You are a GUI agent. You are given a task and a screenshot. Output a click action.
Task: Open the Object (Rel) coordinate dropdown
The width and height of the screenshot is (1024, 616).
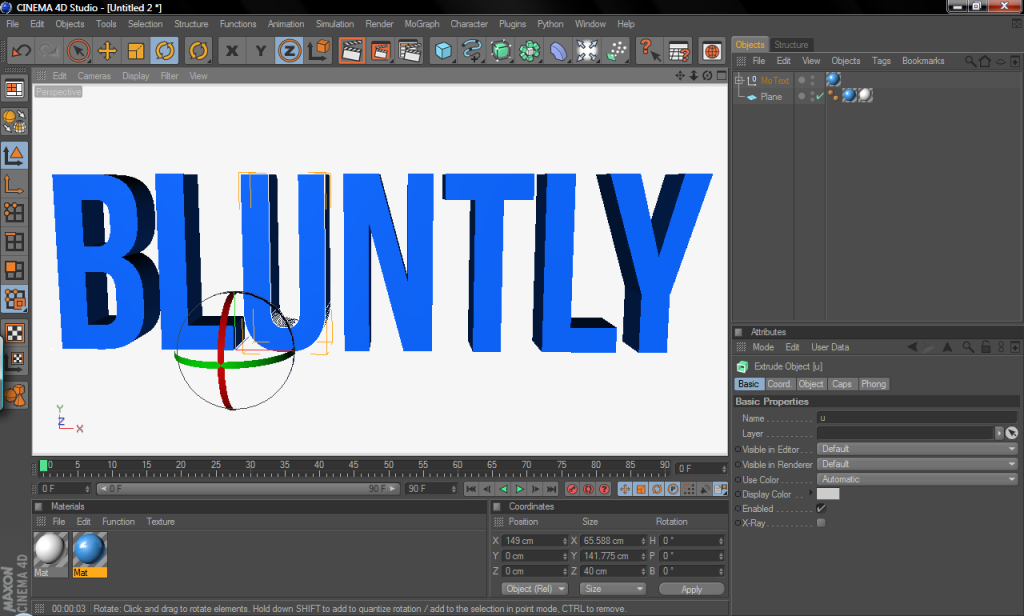coord(535,589)
